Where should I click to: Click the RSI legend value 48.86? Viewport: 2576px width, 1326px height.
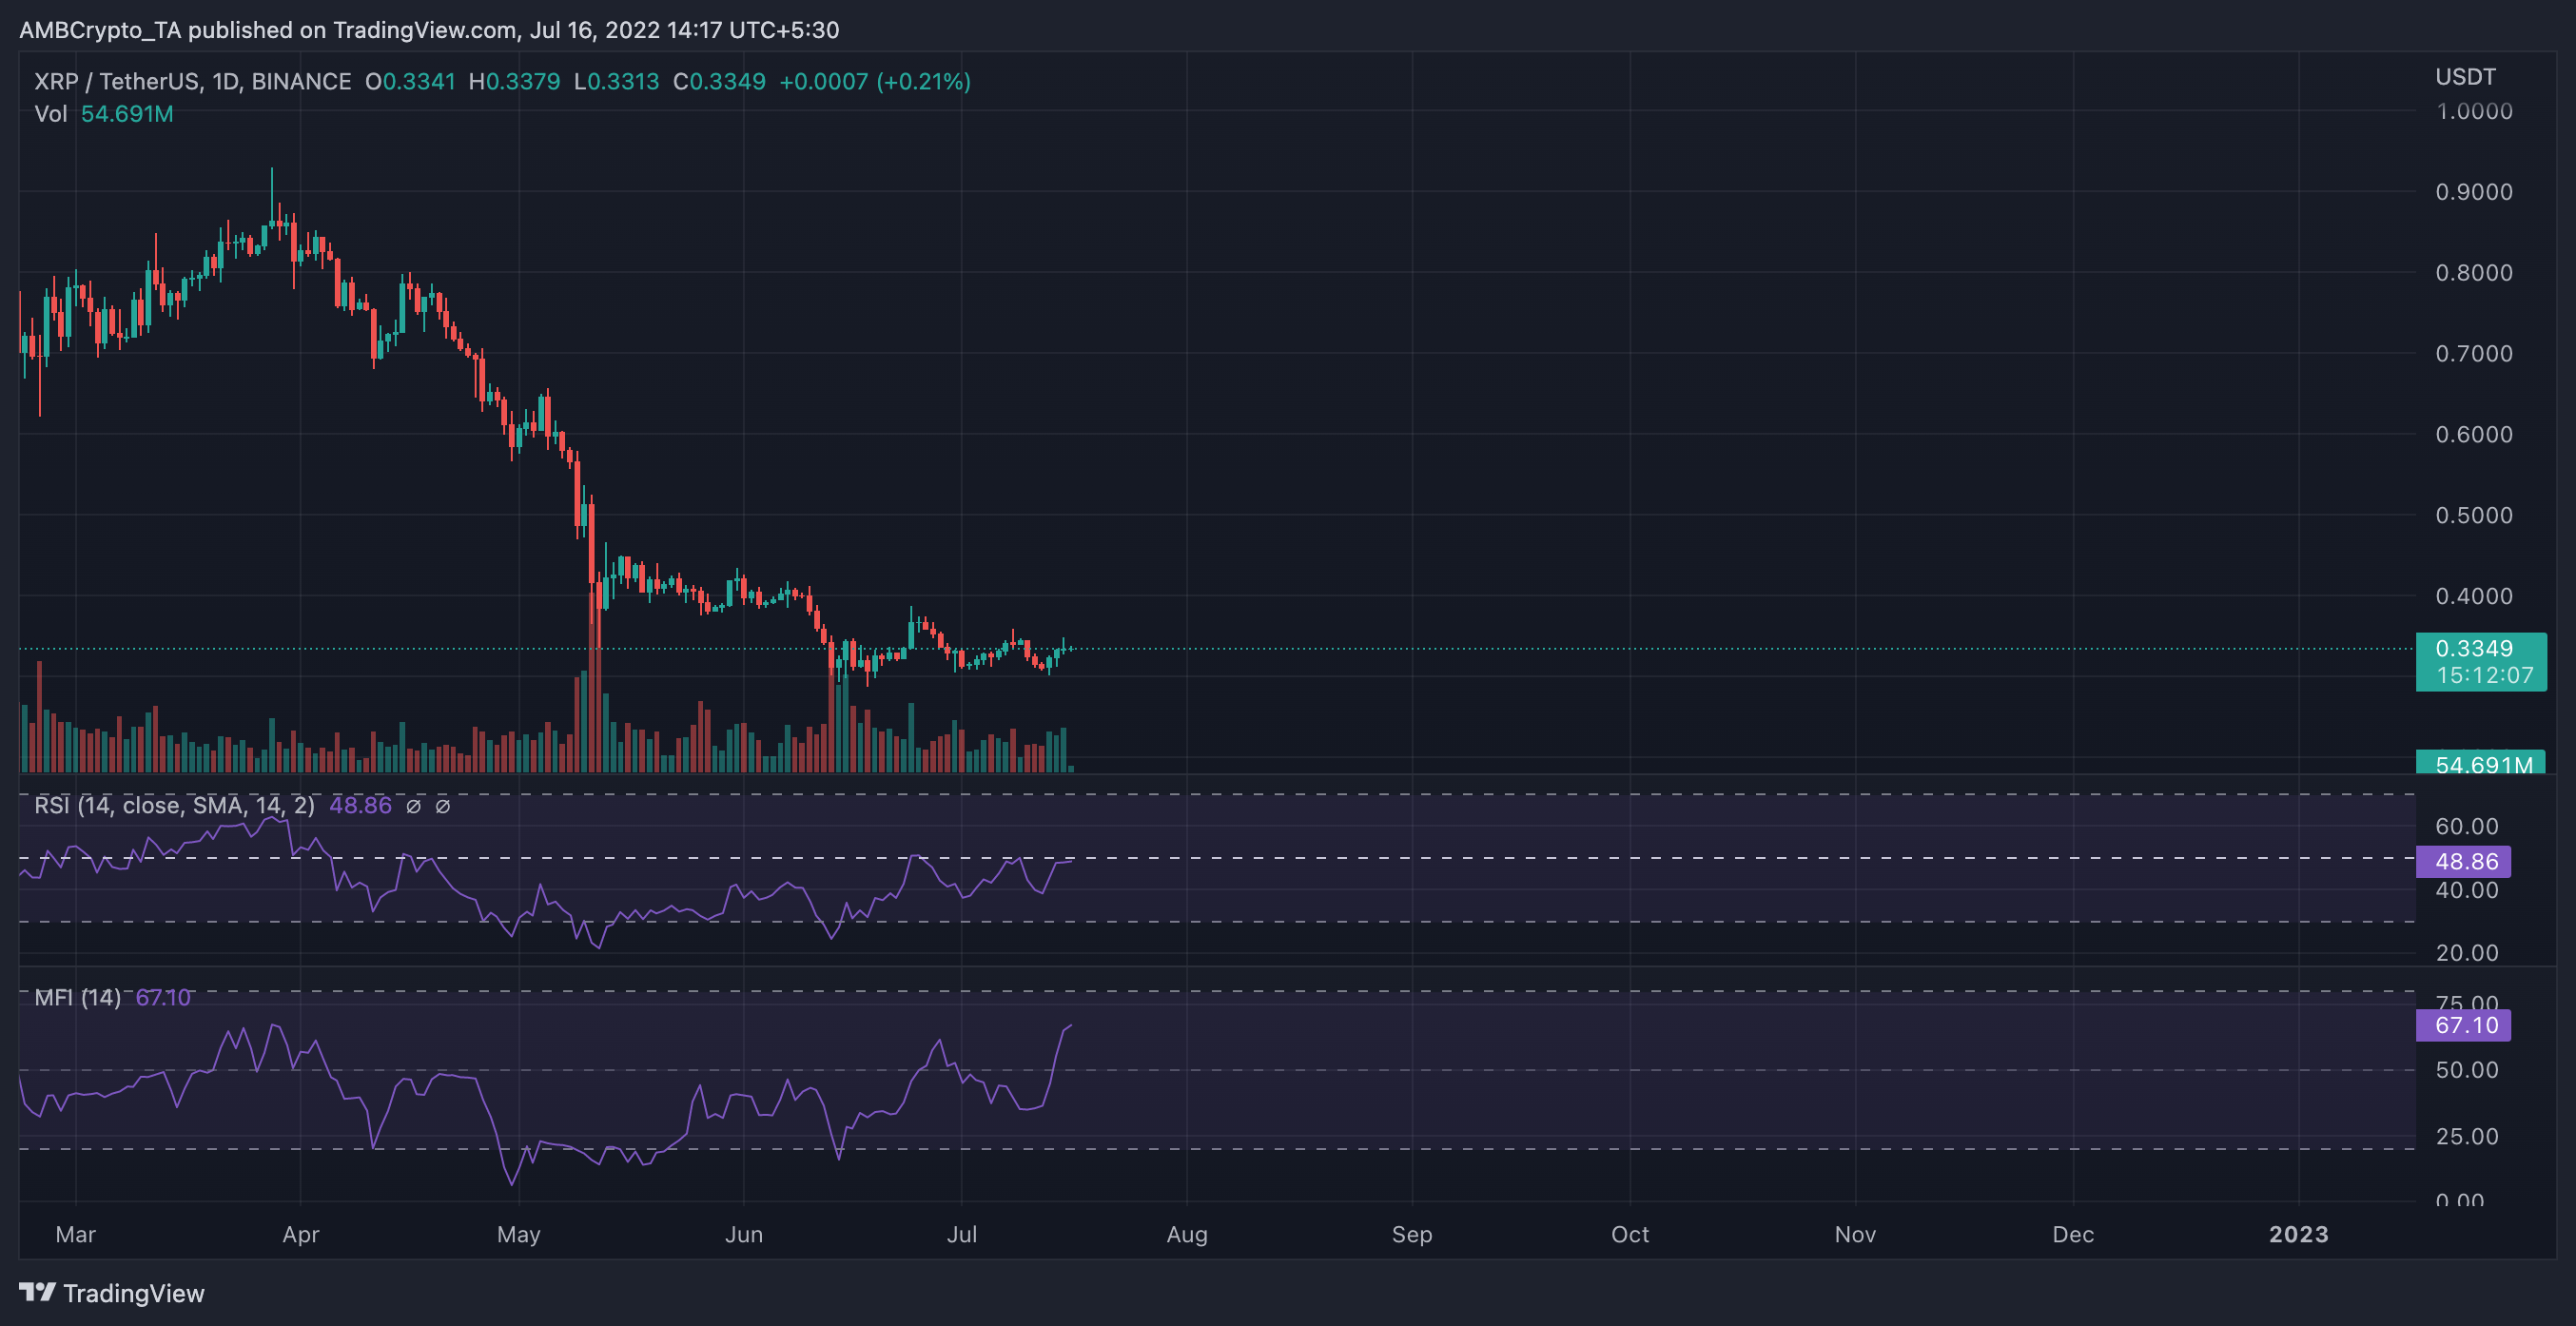(360, 806)
